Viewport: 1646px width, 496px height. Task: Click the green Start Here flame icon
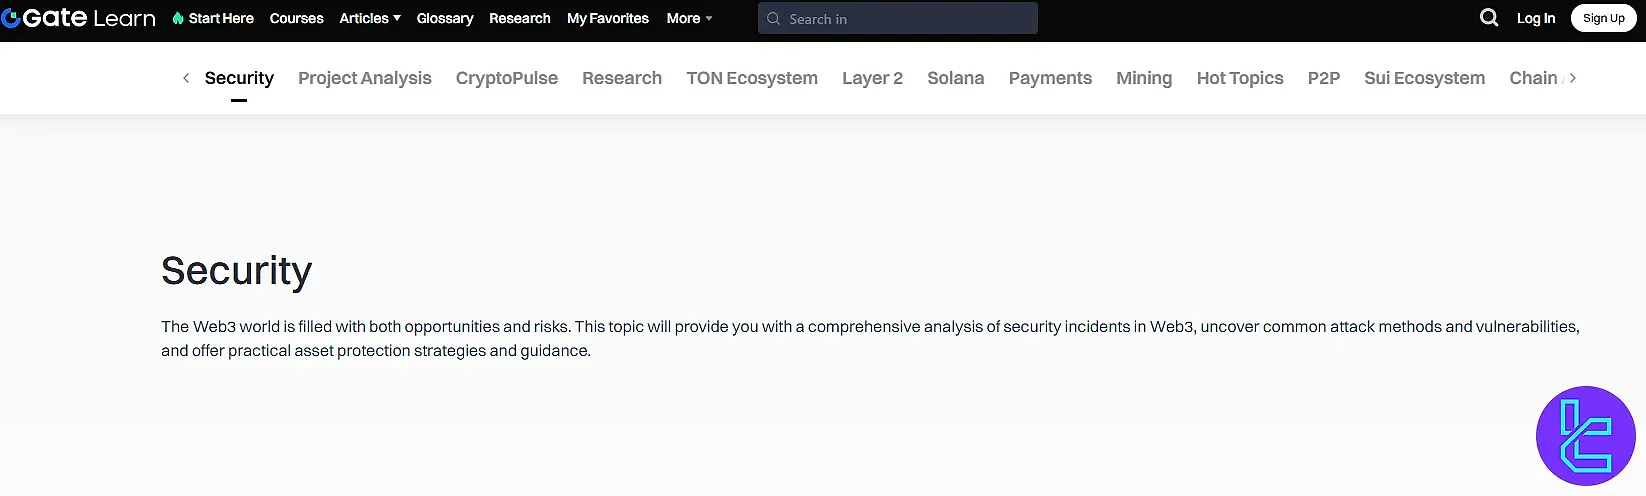[x=178, y=18]
